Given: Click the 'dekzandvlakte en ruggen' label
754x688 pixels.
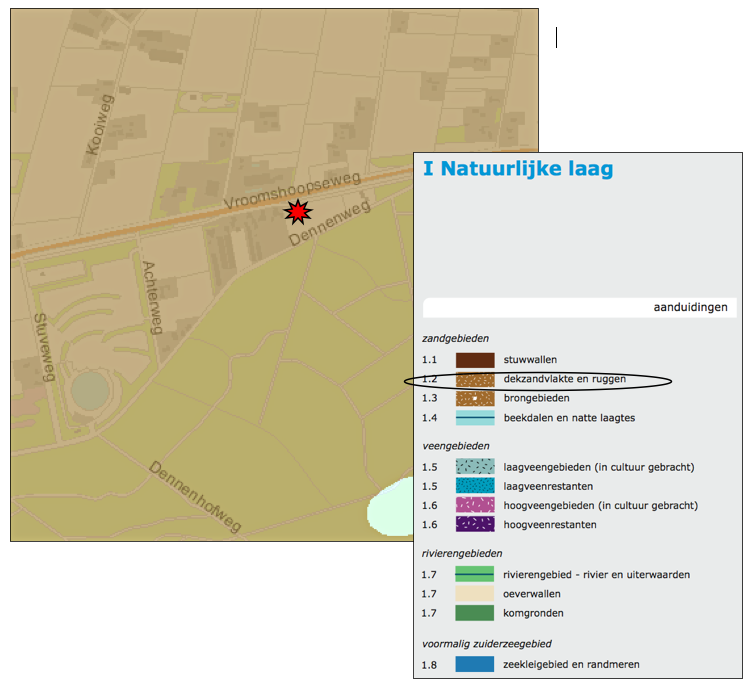Looking at the screenshot, I should click(x=565, y=379).
